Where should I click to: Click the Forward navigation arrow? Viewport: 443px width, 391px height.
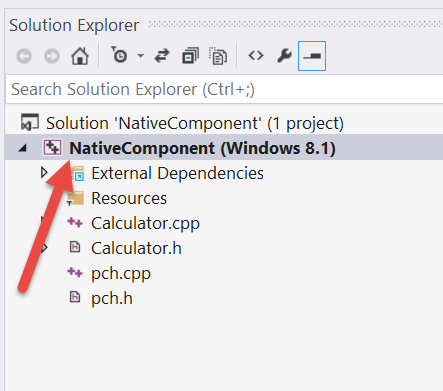[x=52, y=56]
